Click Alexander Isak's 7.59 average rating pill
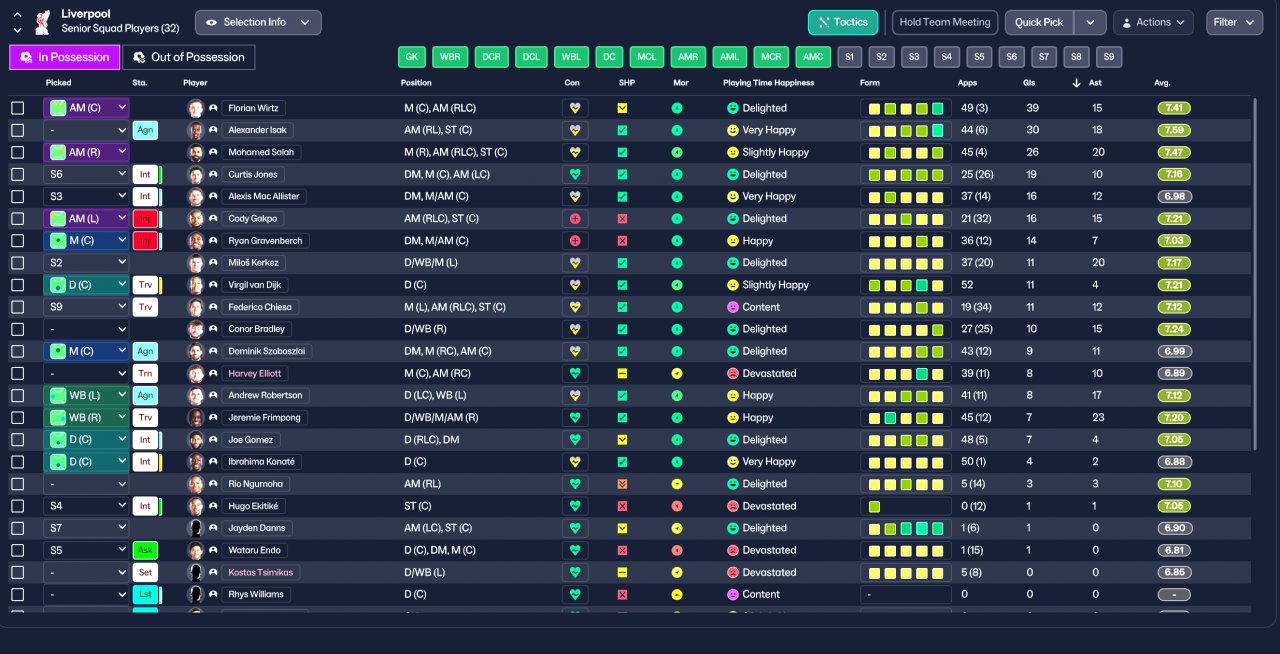Viewport: 1280px width, 654px height. click(1174, 130)
